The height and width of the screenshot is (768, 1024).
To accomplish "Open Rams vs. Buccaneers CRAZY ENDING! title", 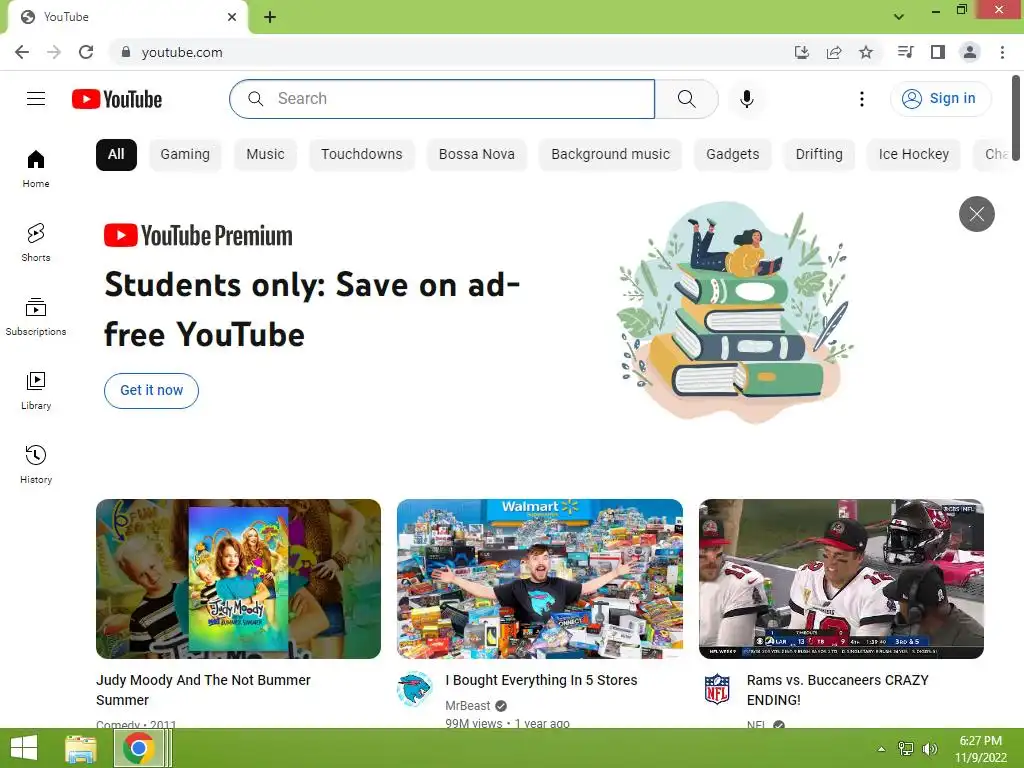I will point(837,690).
